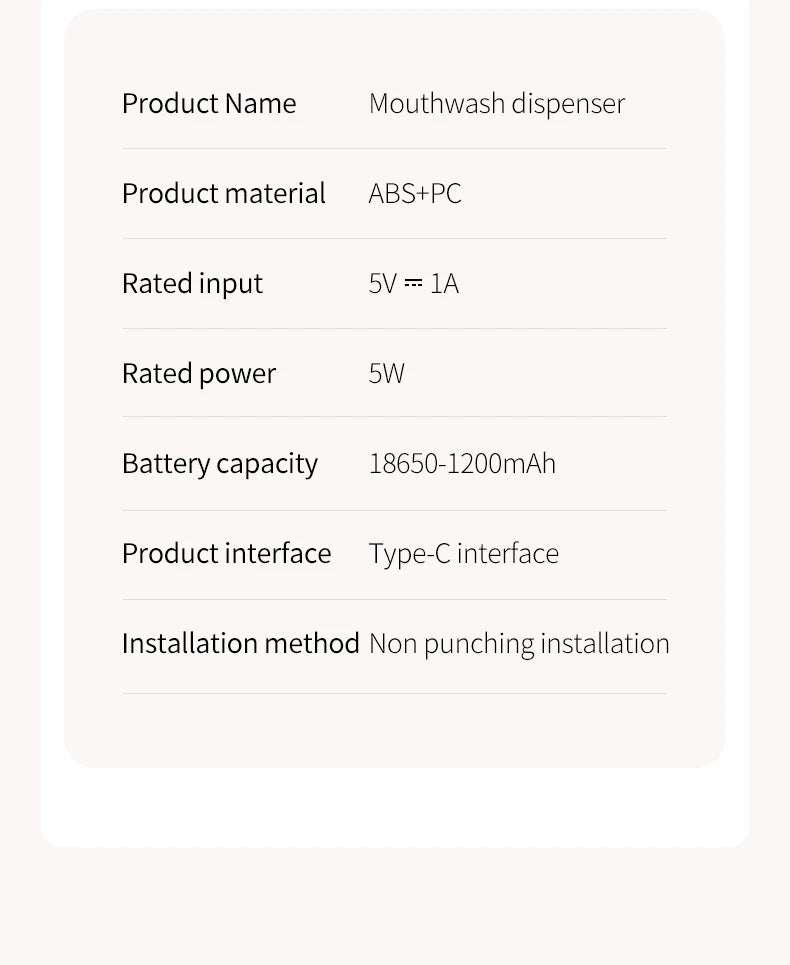
Task: Click the Rated input label
Action: 193,284
